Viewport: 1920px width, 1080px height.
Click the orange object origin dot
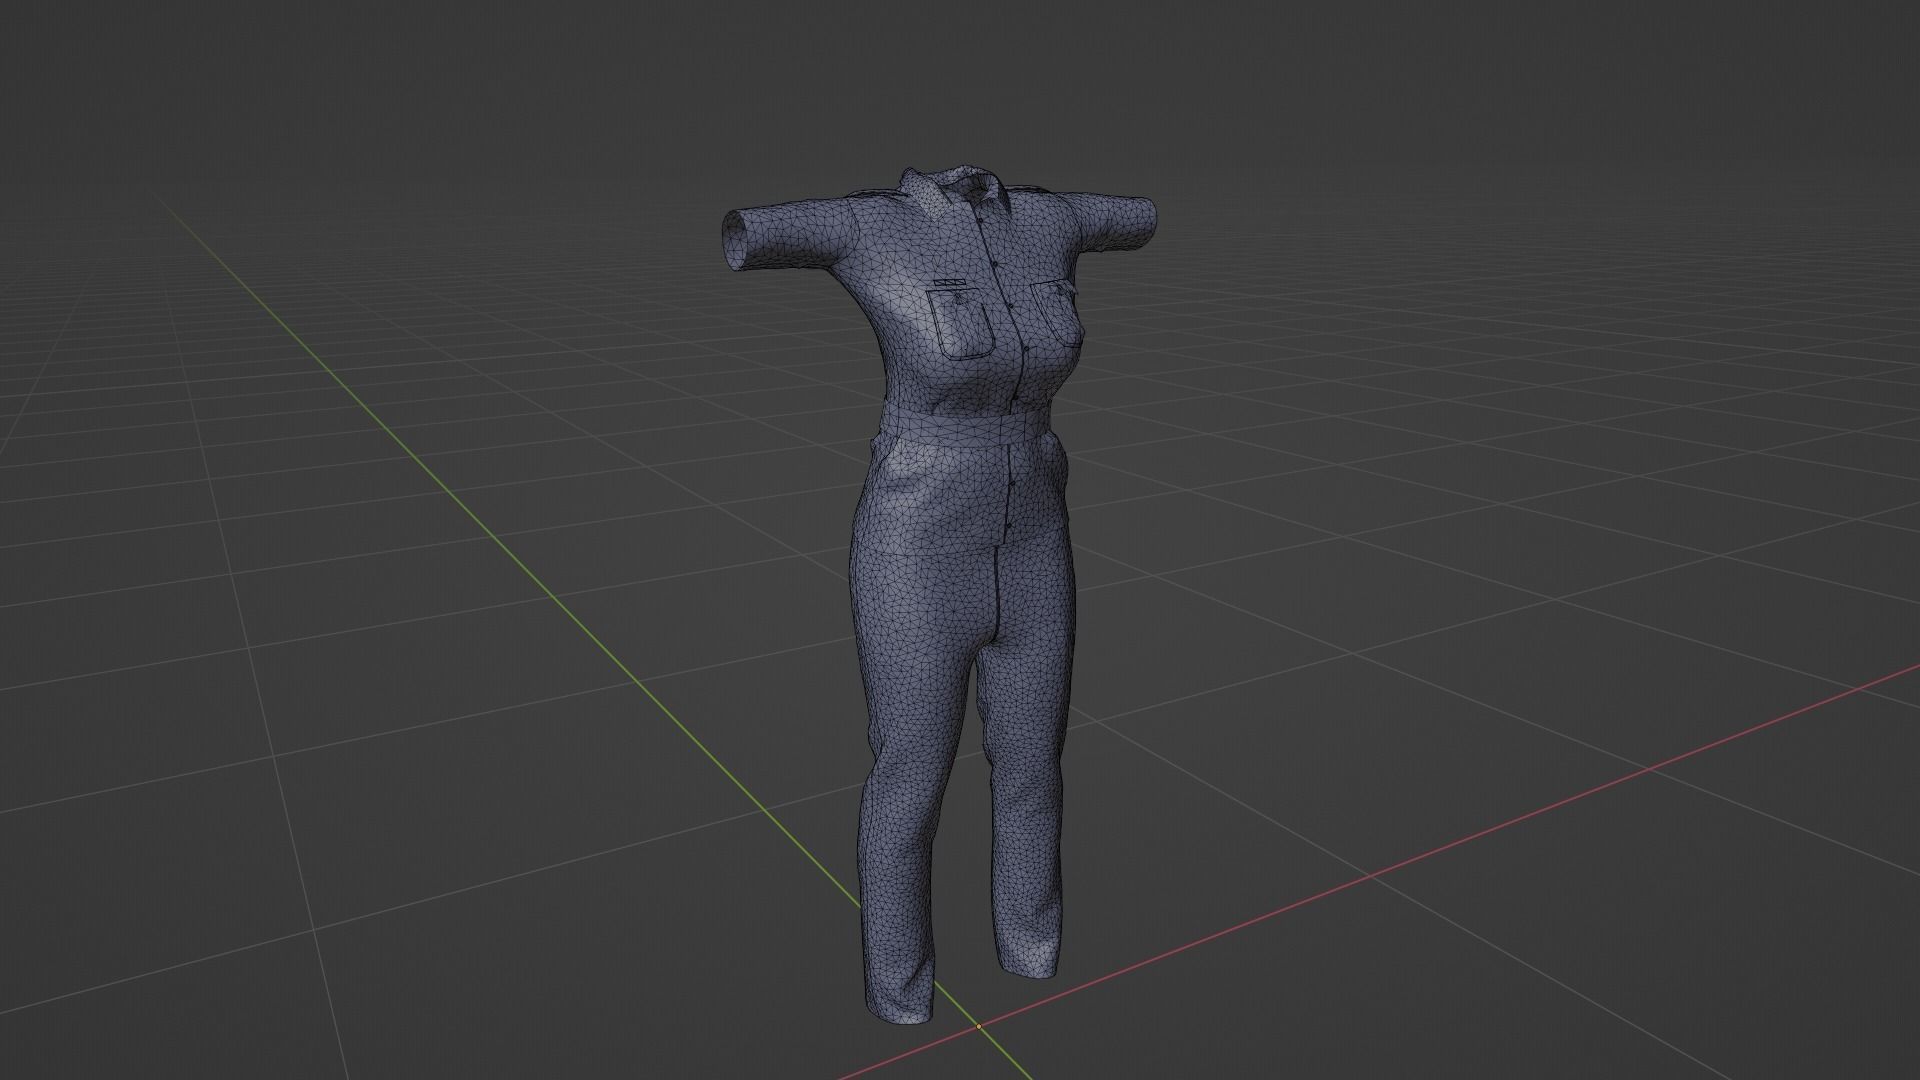(978, 1026)
